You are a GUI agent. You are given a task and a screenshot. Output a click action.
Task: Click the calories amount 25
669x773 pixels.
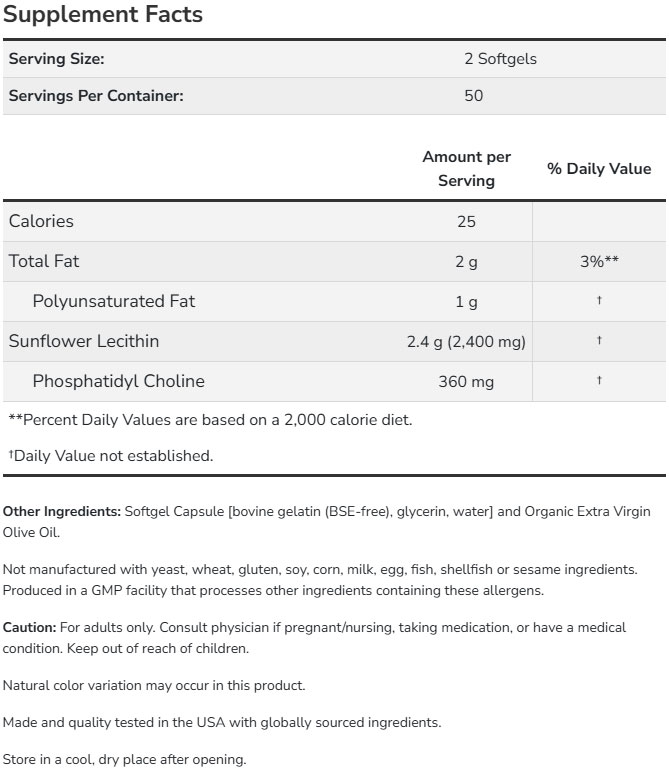point(466,221)
